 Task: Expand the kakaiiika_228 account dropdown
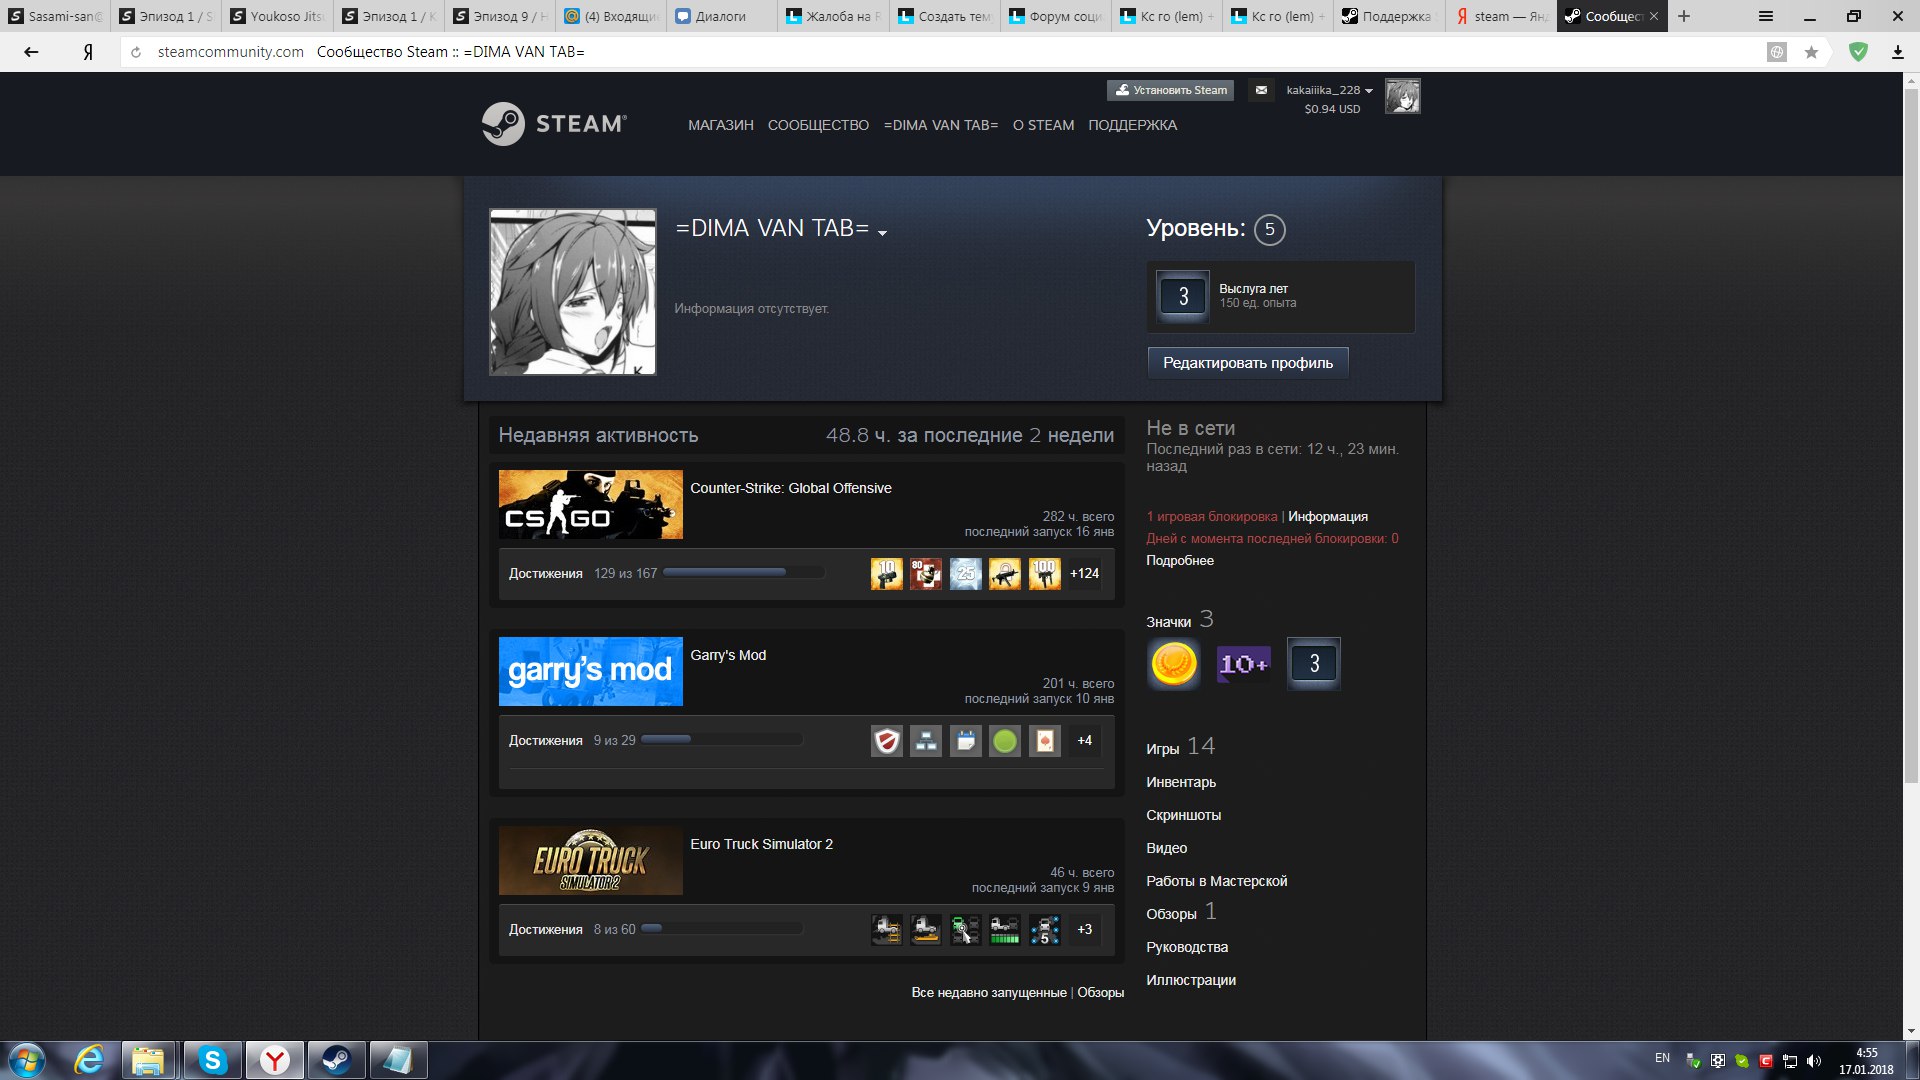[x=1329, y=90]
